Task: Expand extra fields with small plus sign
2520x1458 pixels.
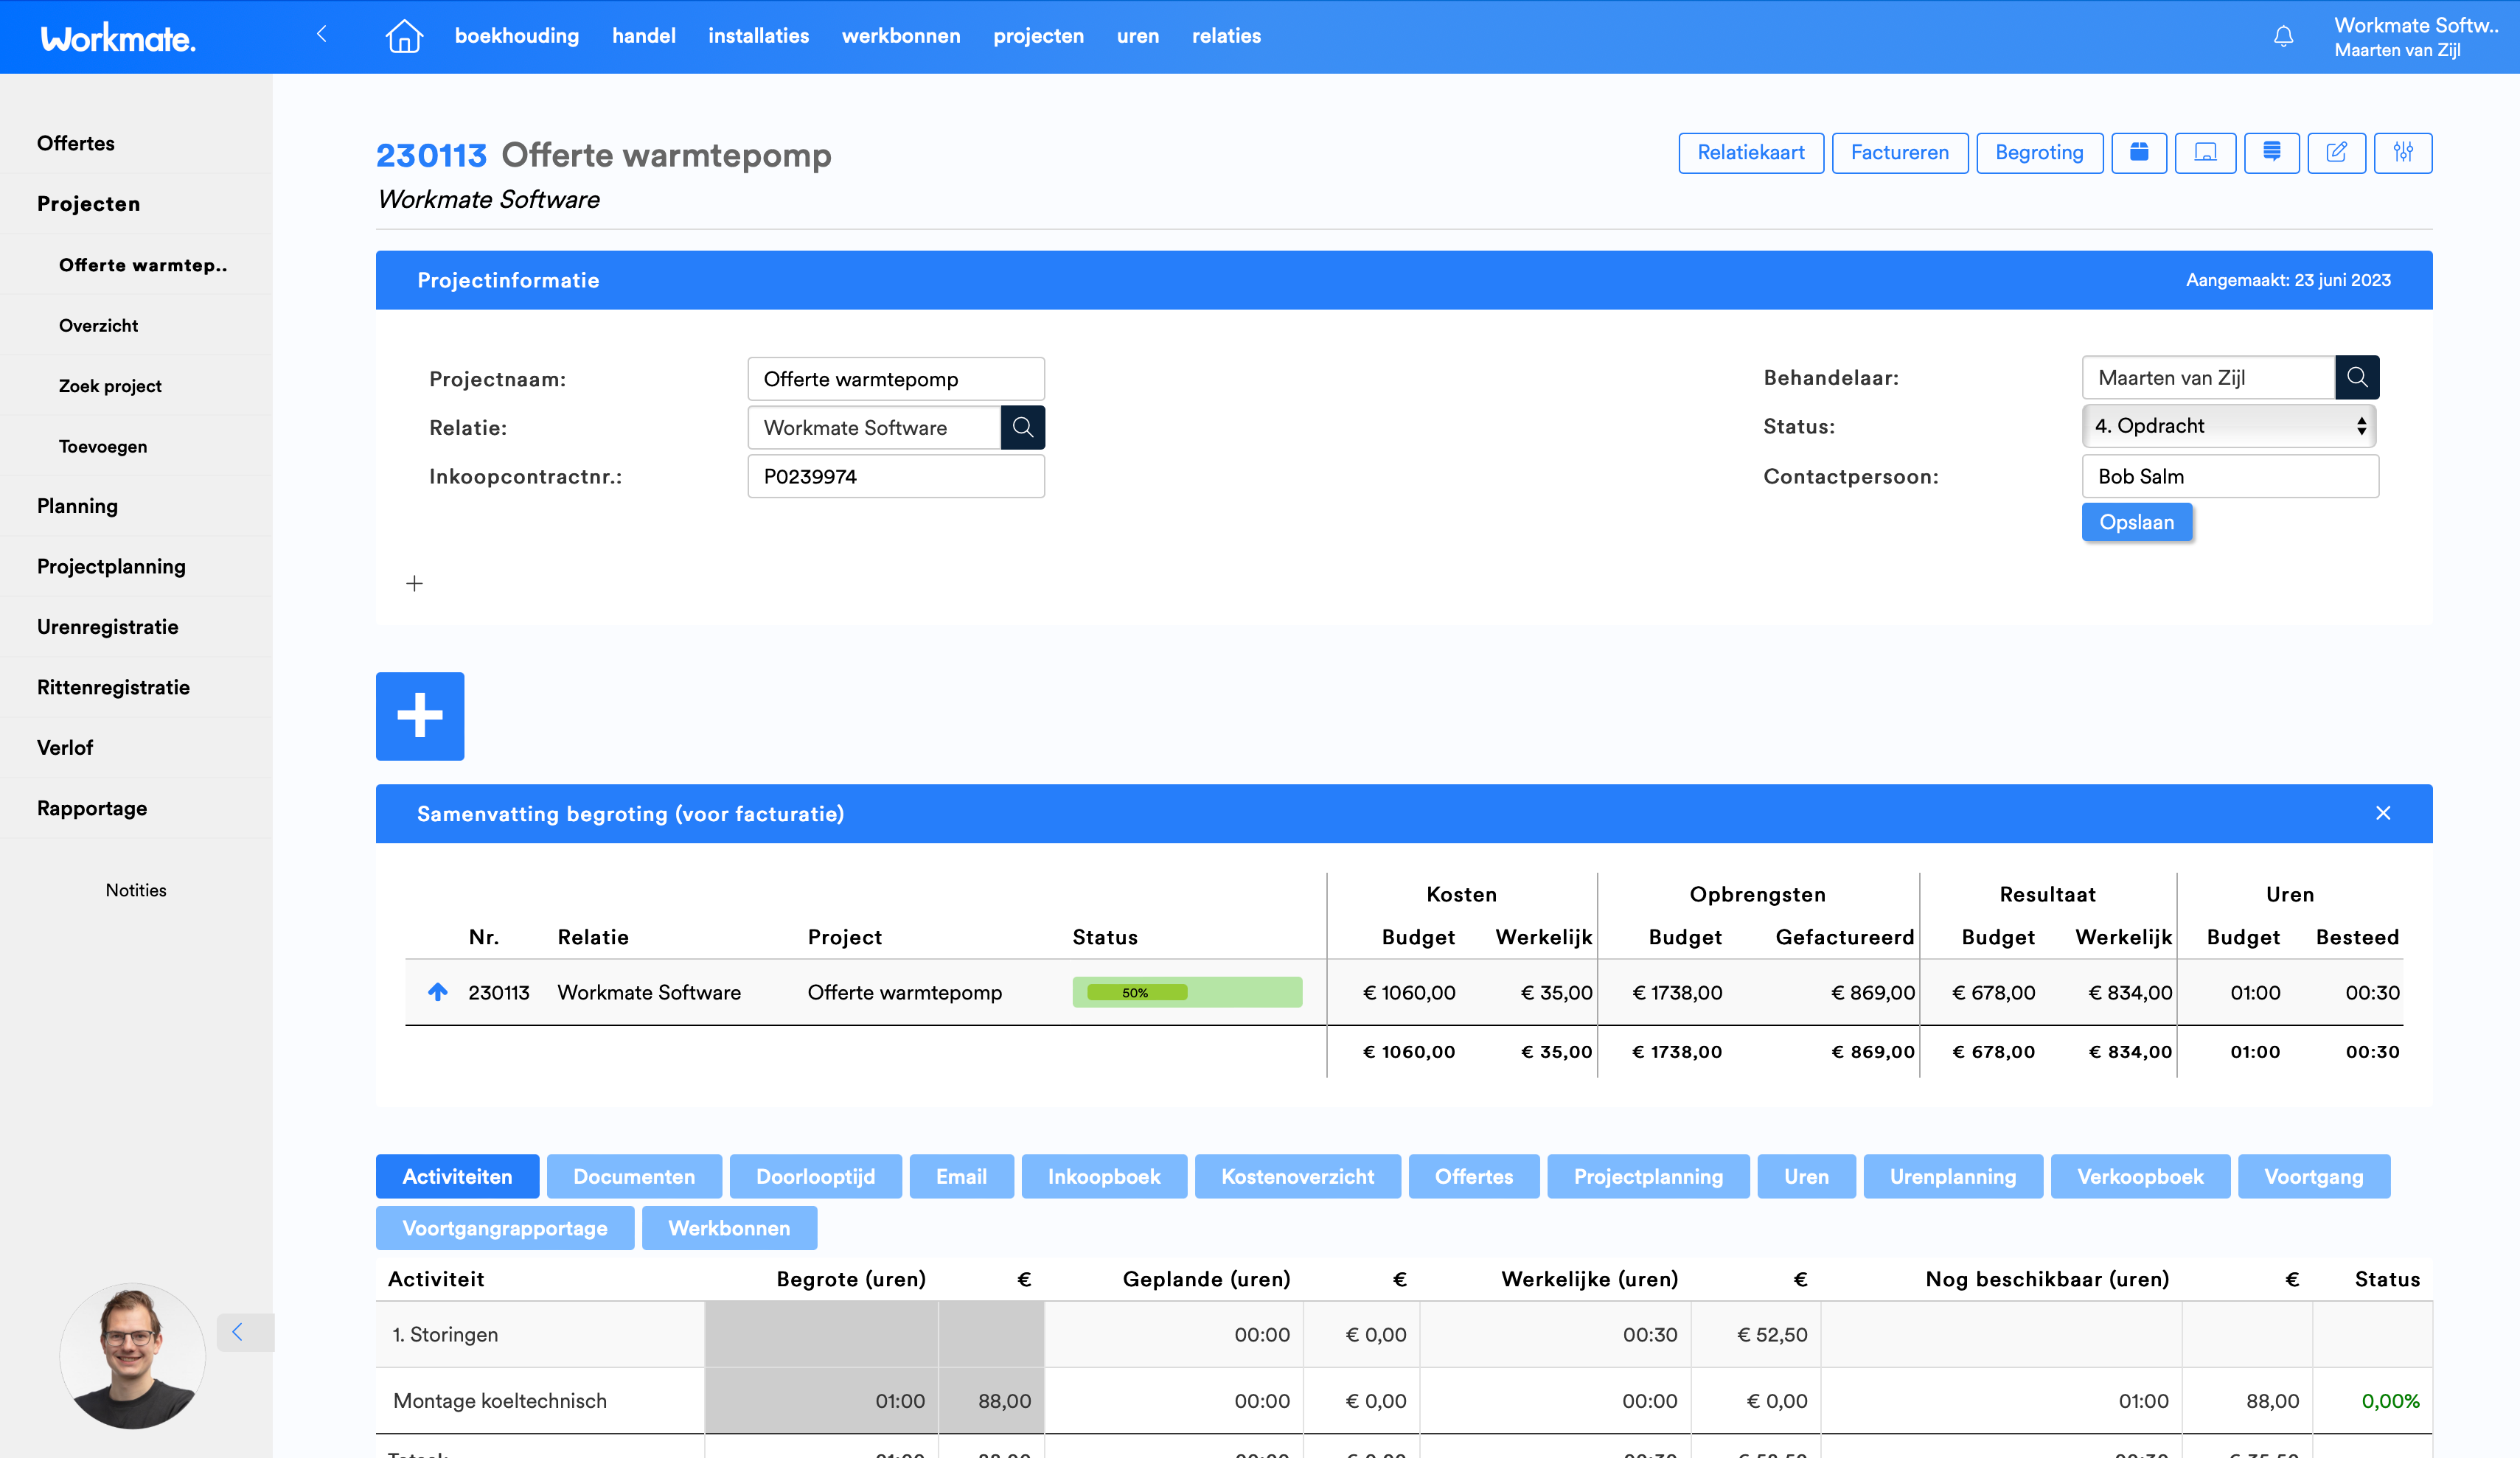Action: point(414,583)
